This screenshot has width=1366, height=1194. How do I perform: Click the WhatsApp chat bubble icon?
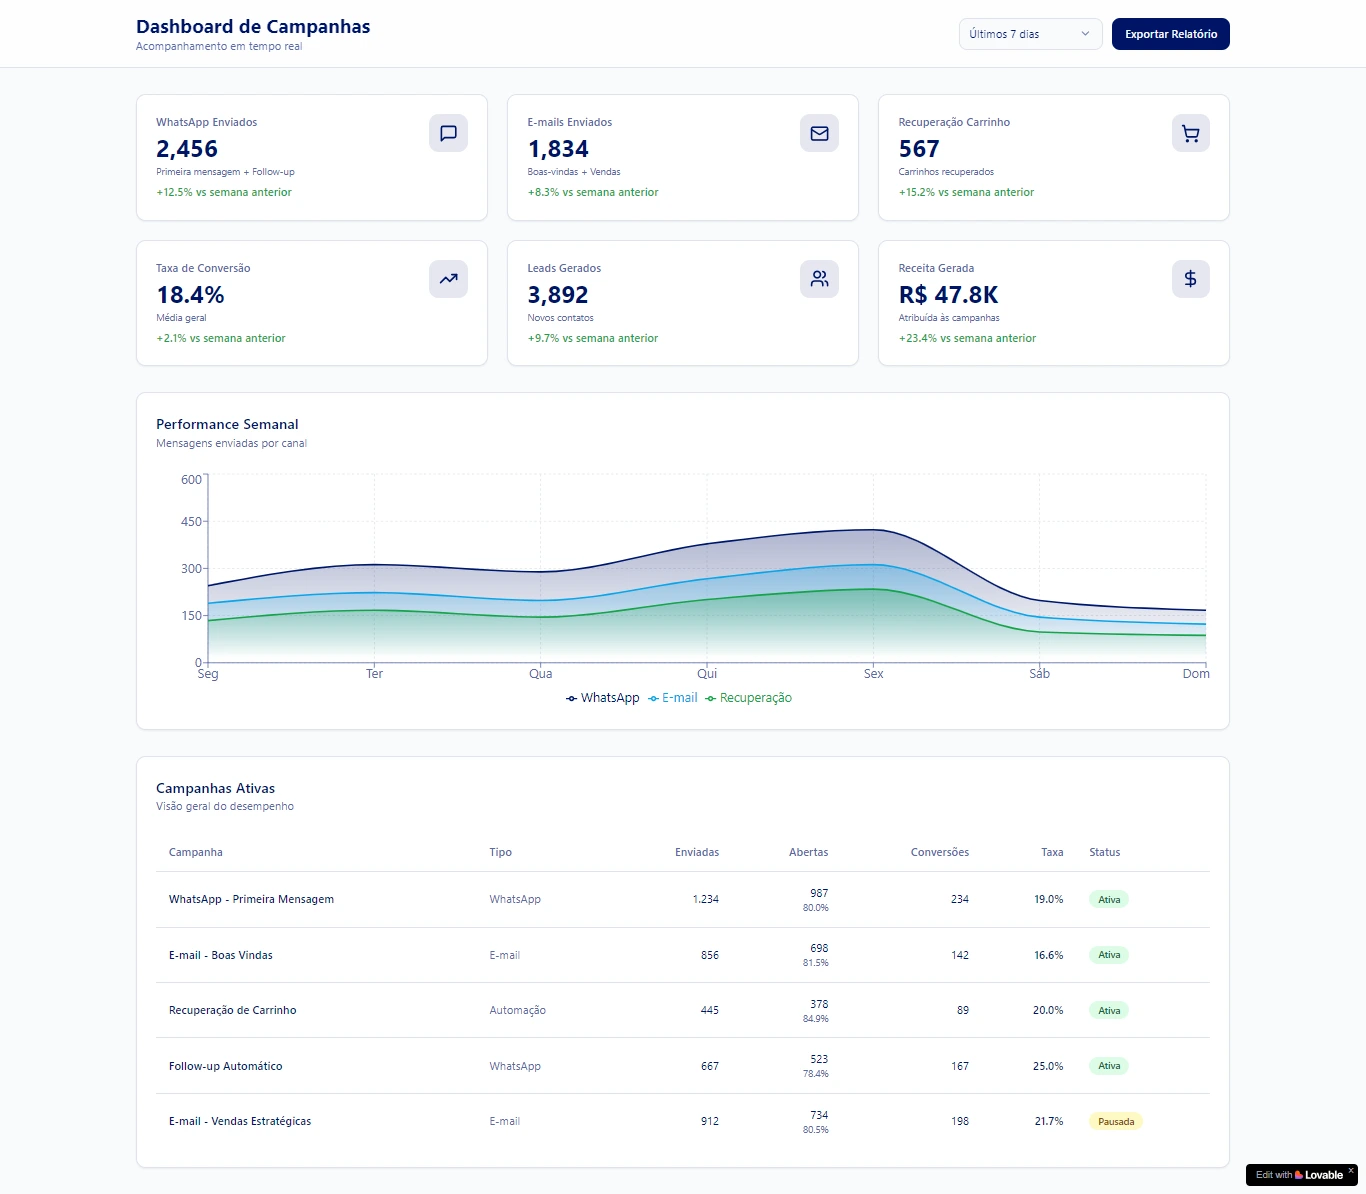448,133
